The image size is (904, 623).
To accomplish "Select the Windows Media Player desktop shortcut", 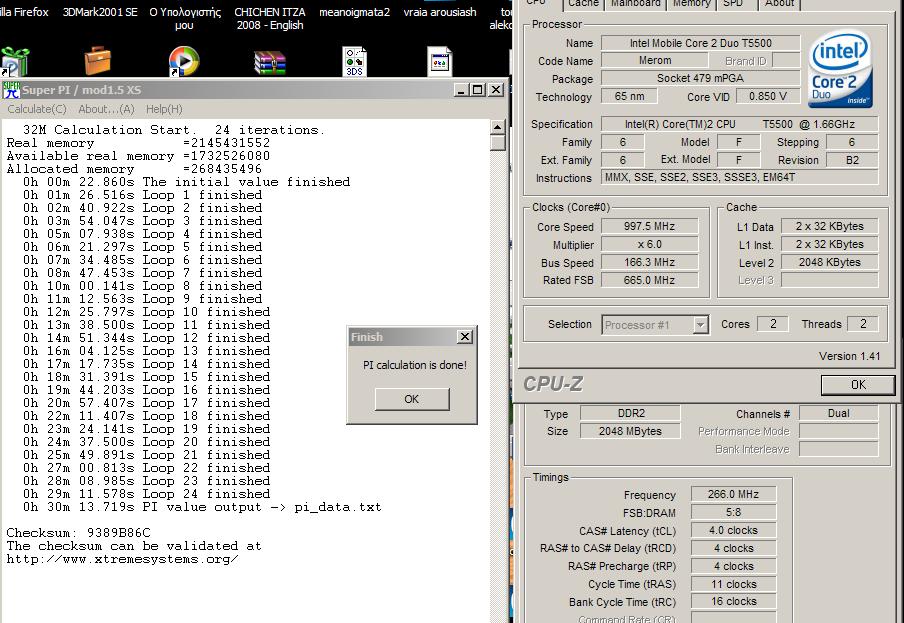I will click(x=184, y=61).
